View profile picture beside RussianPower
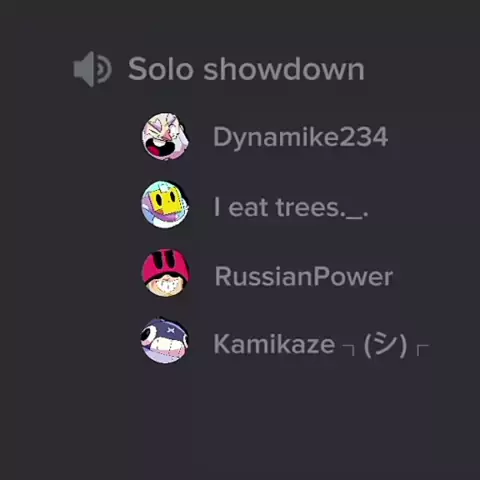This screenshot has height=480, width=480. point(166,273)
